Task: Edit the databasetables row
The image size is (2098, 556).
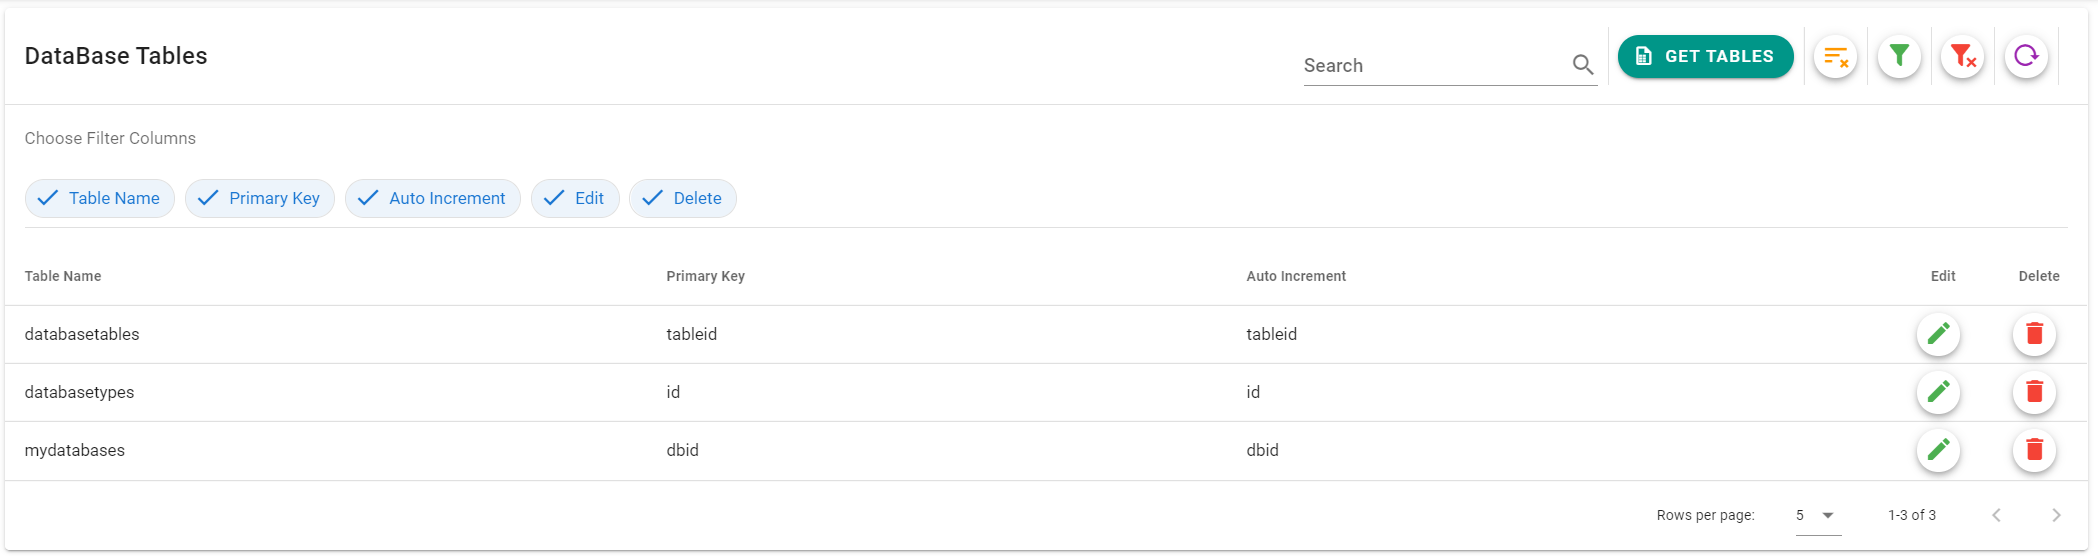Action: tap(1938, 334)
